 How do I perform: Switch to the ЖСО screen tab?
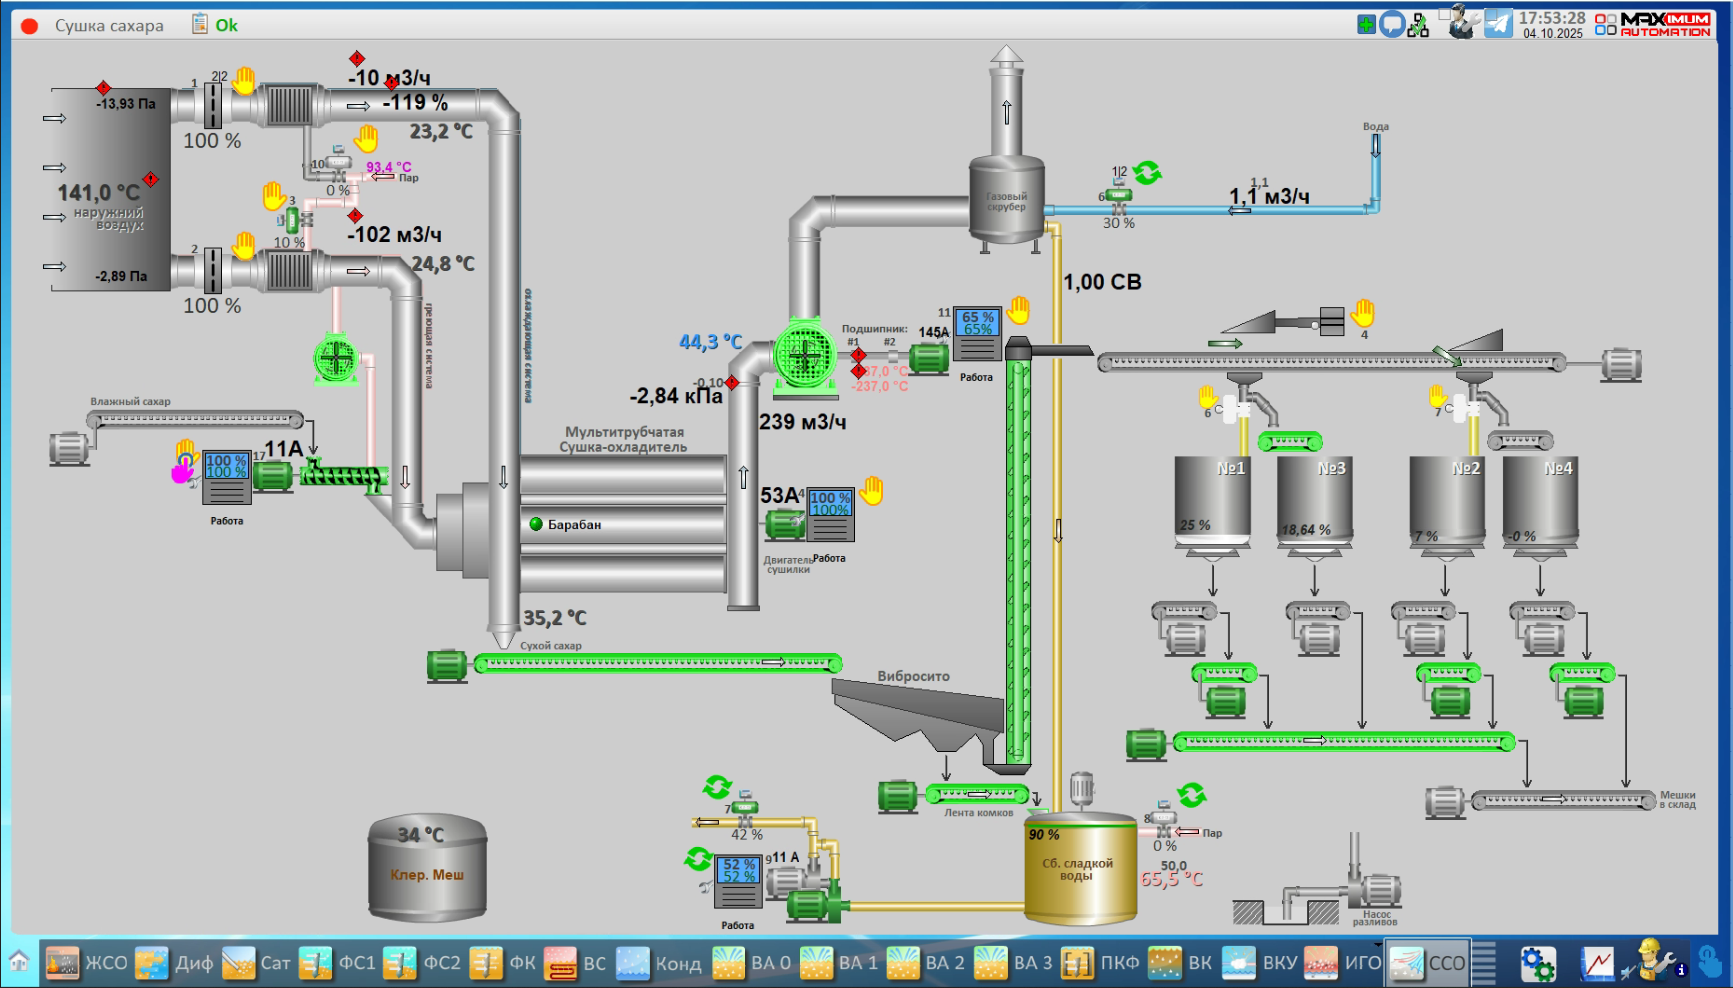(x=87, y=963)
